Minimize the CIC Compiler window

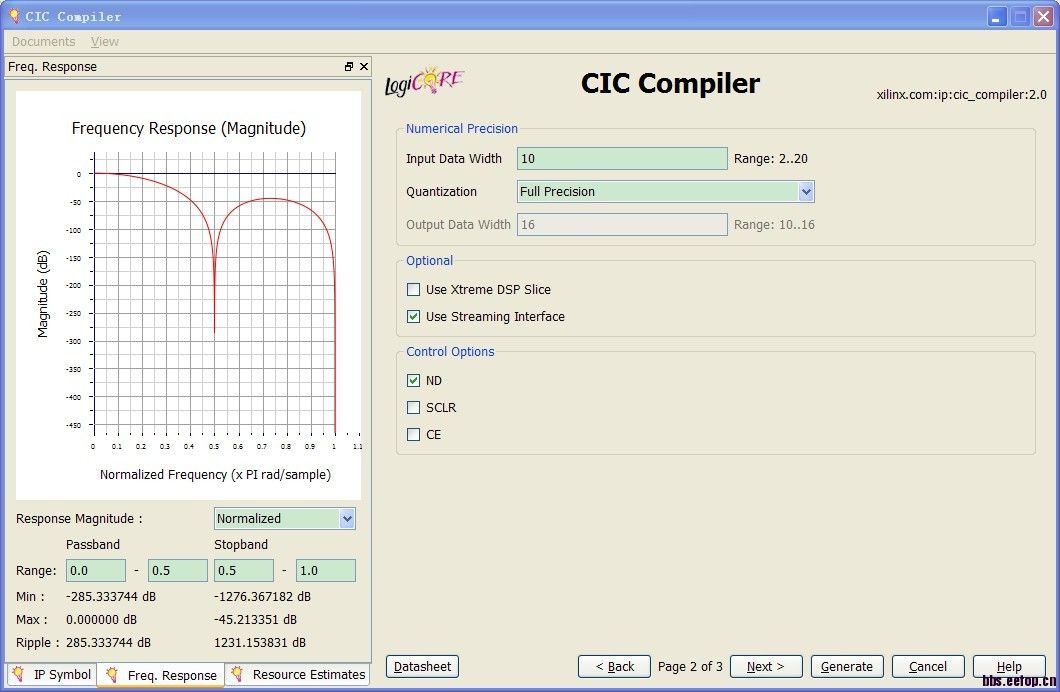click(x=996, y=16)
